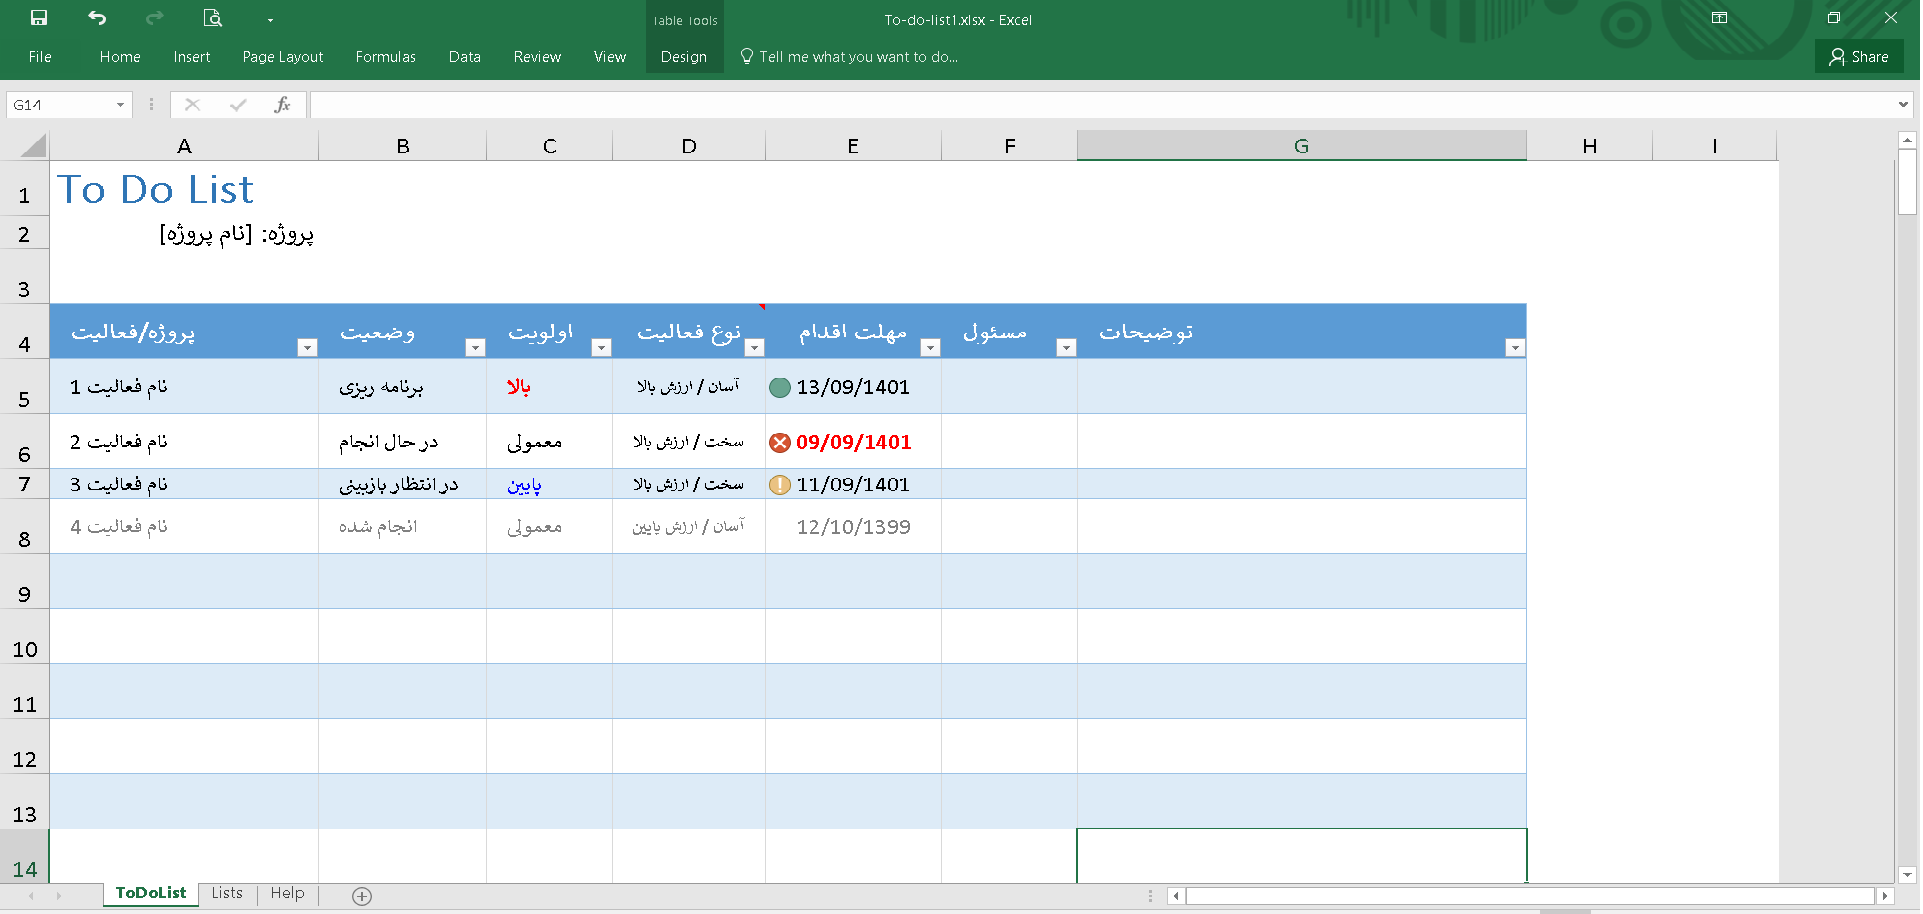
Task: Click the Save icon on the Quick Access Toolbar
Action: [x=38, y=17]
